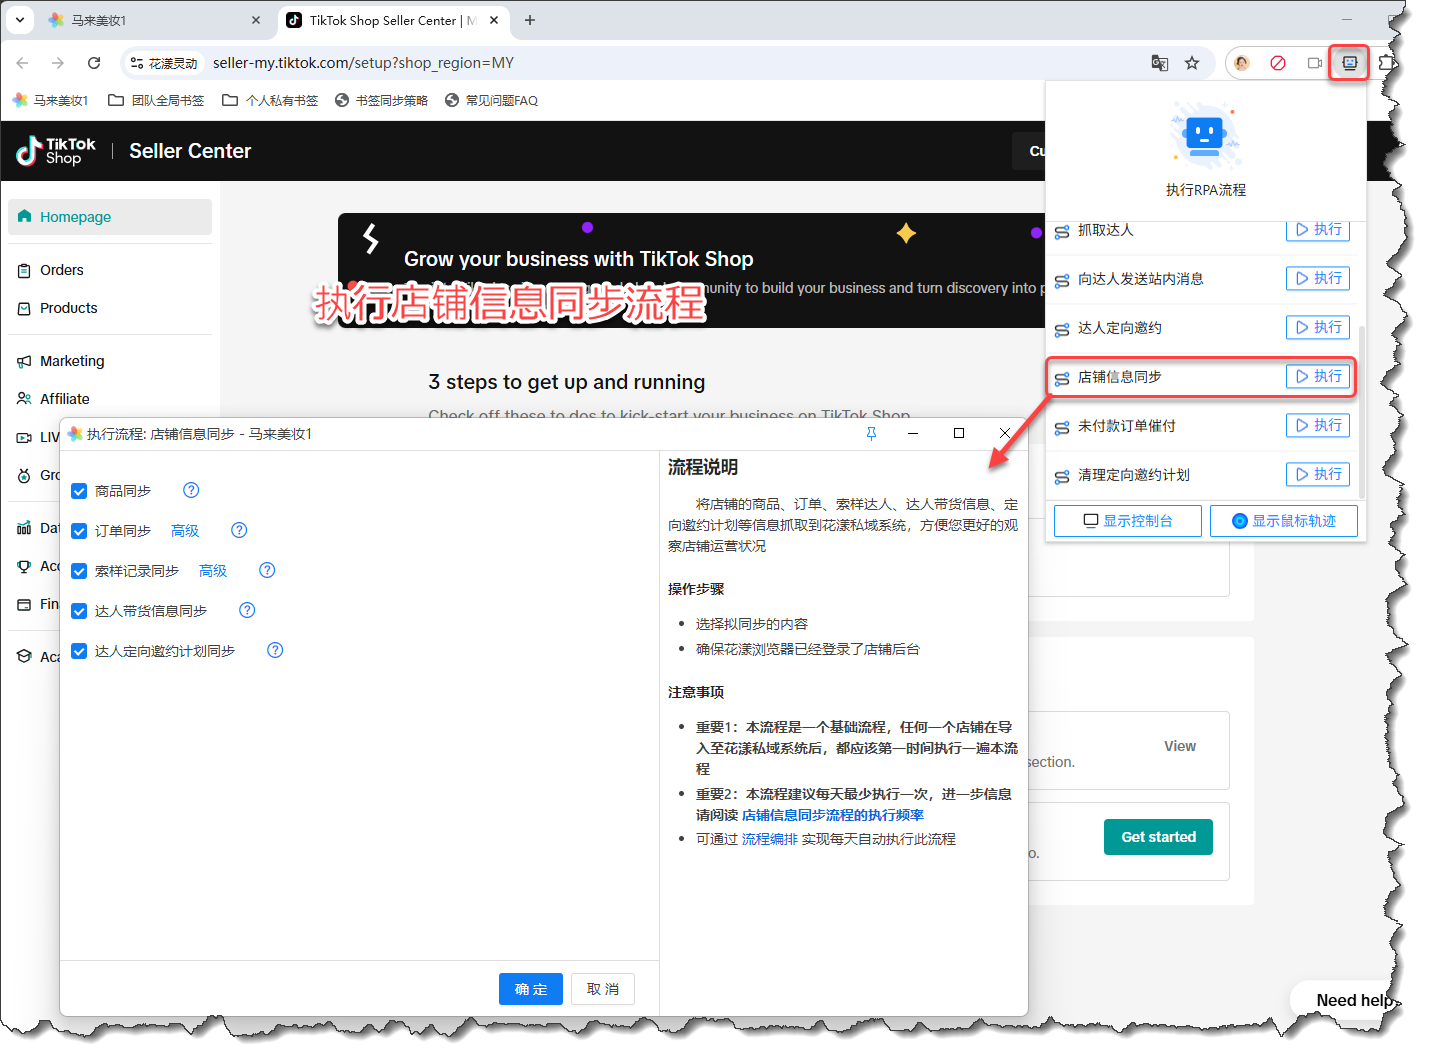
Task: Confirm with the 确定 button
Action: coord(531,989)
